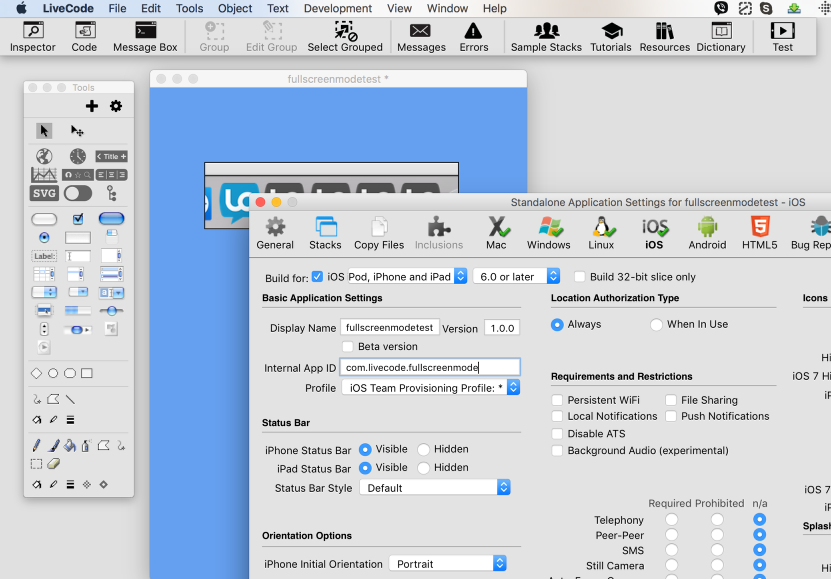Click Select Grouped toolbar icon
Viewport: 831px width, 579px height.
click(345, 37)
